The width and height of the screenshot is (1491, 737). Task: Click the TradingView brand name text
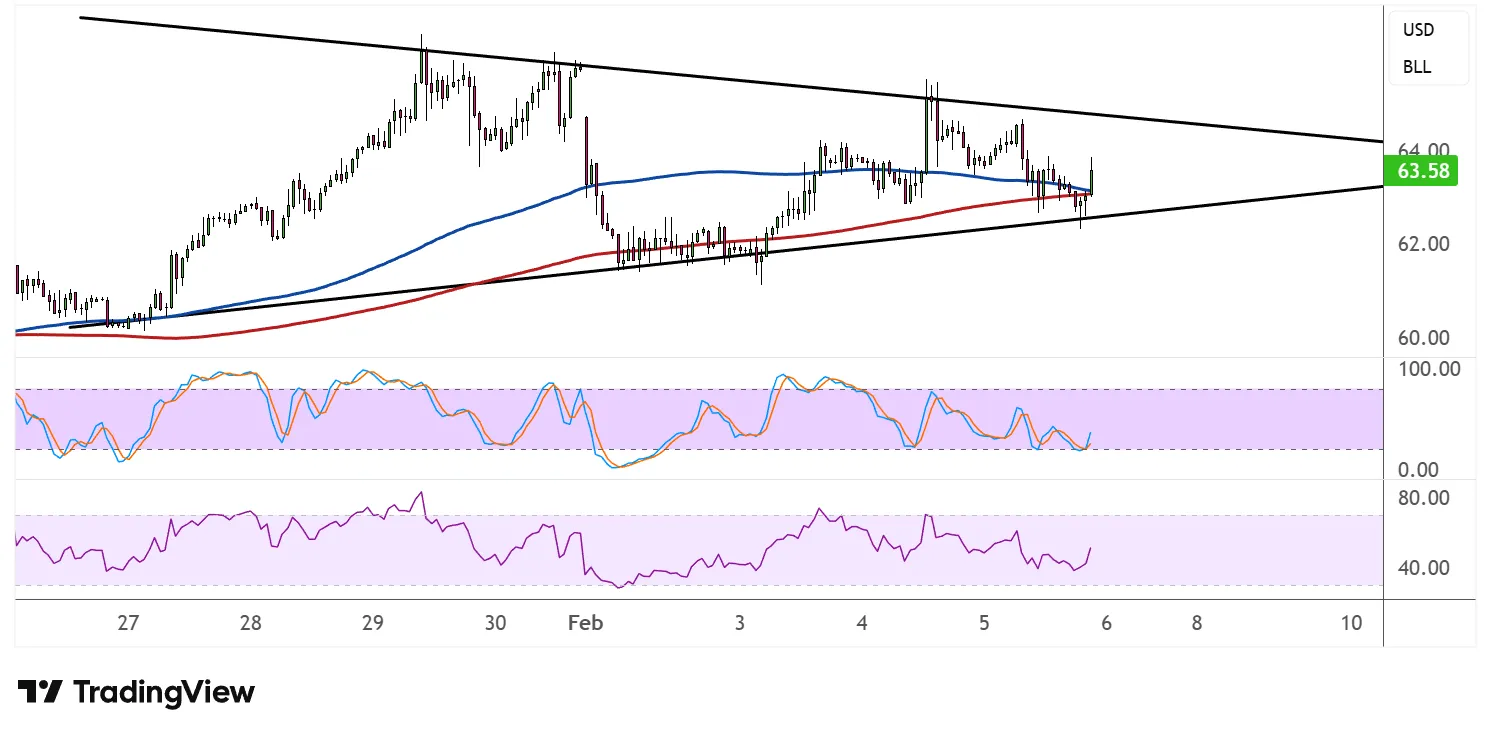click(x=164, y=692)
